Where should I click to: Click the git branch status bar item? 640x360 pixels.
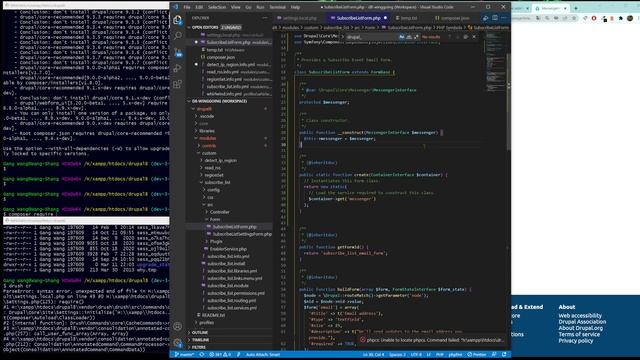point(184,355)
